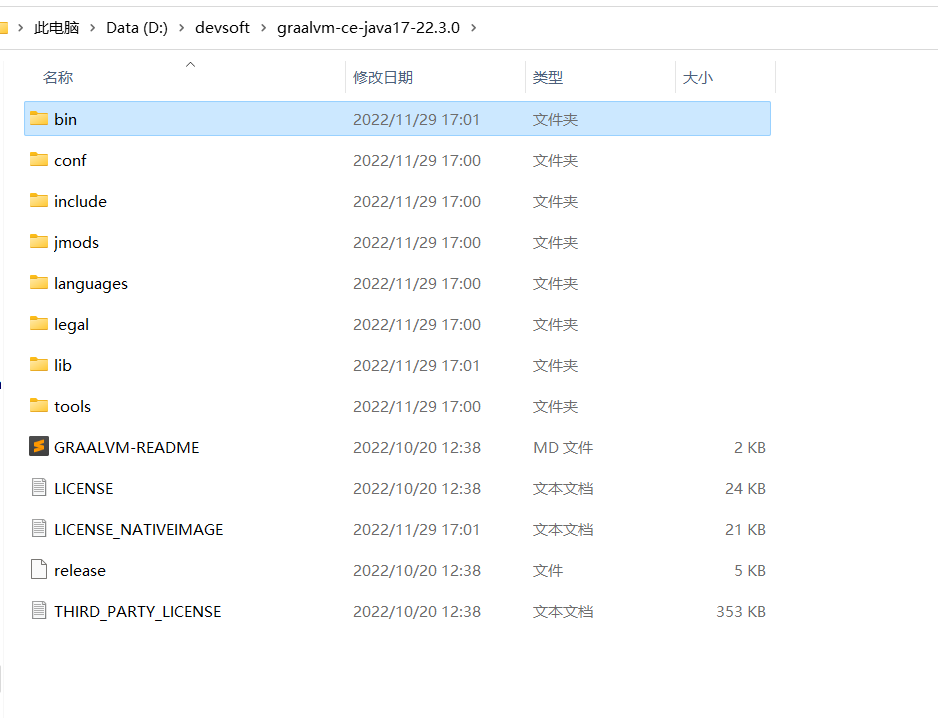Select the jmods folder icon

pyautogui.click(x=39, y=242)
